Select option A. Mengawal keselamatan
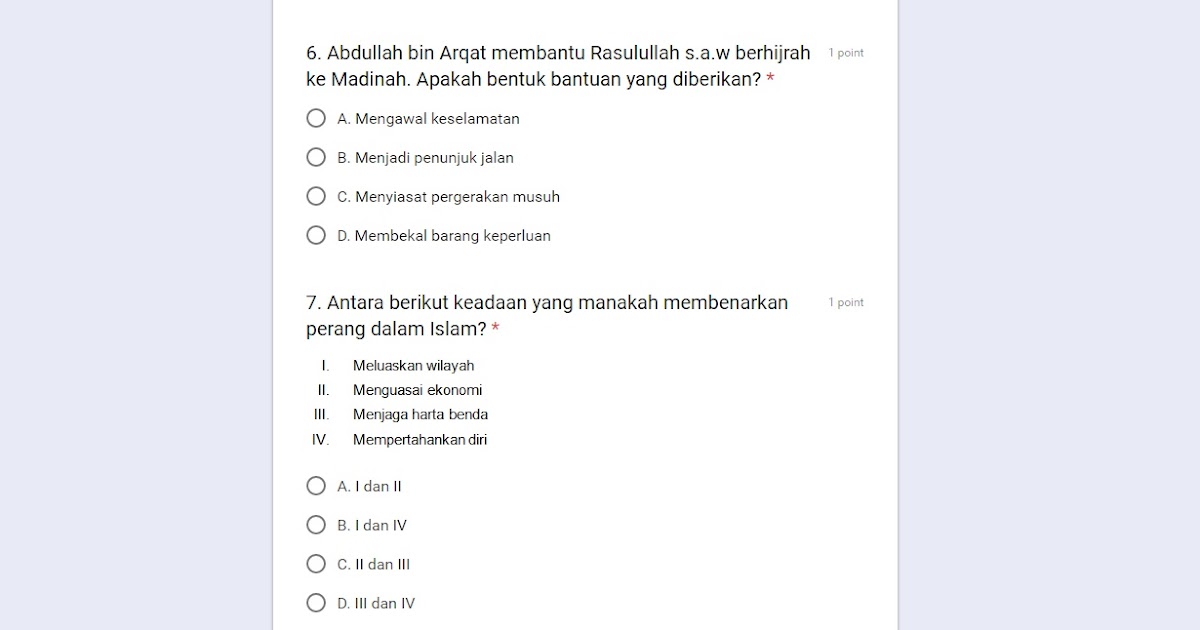The image size is (1200, 630). [x=316, y=119]
